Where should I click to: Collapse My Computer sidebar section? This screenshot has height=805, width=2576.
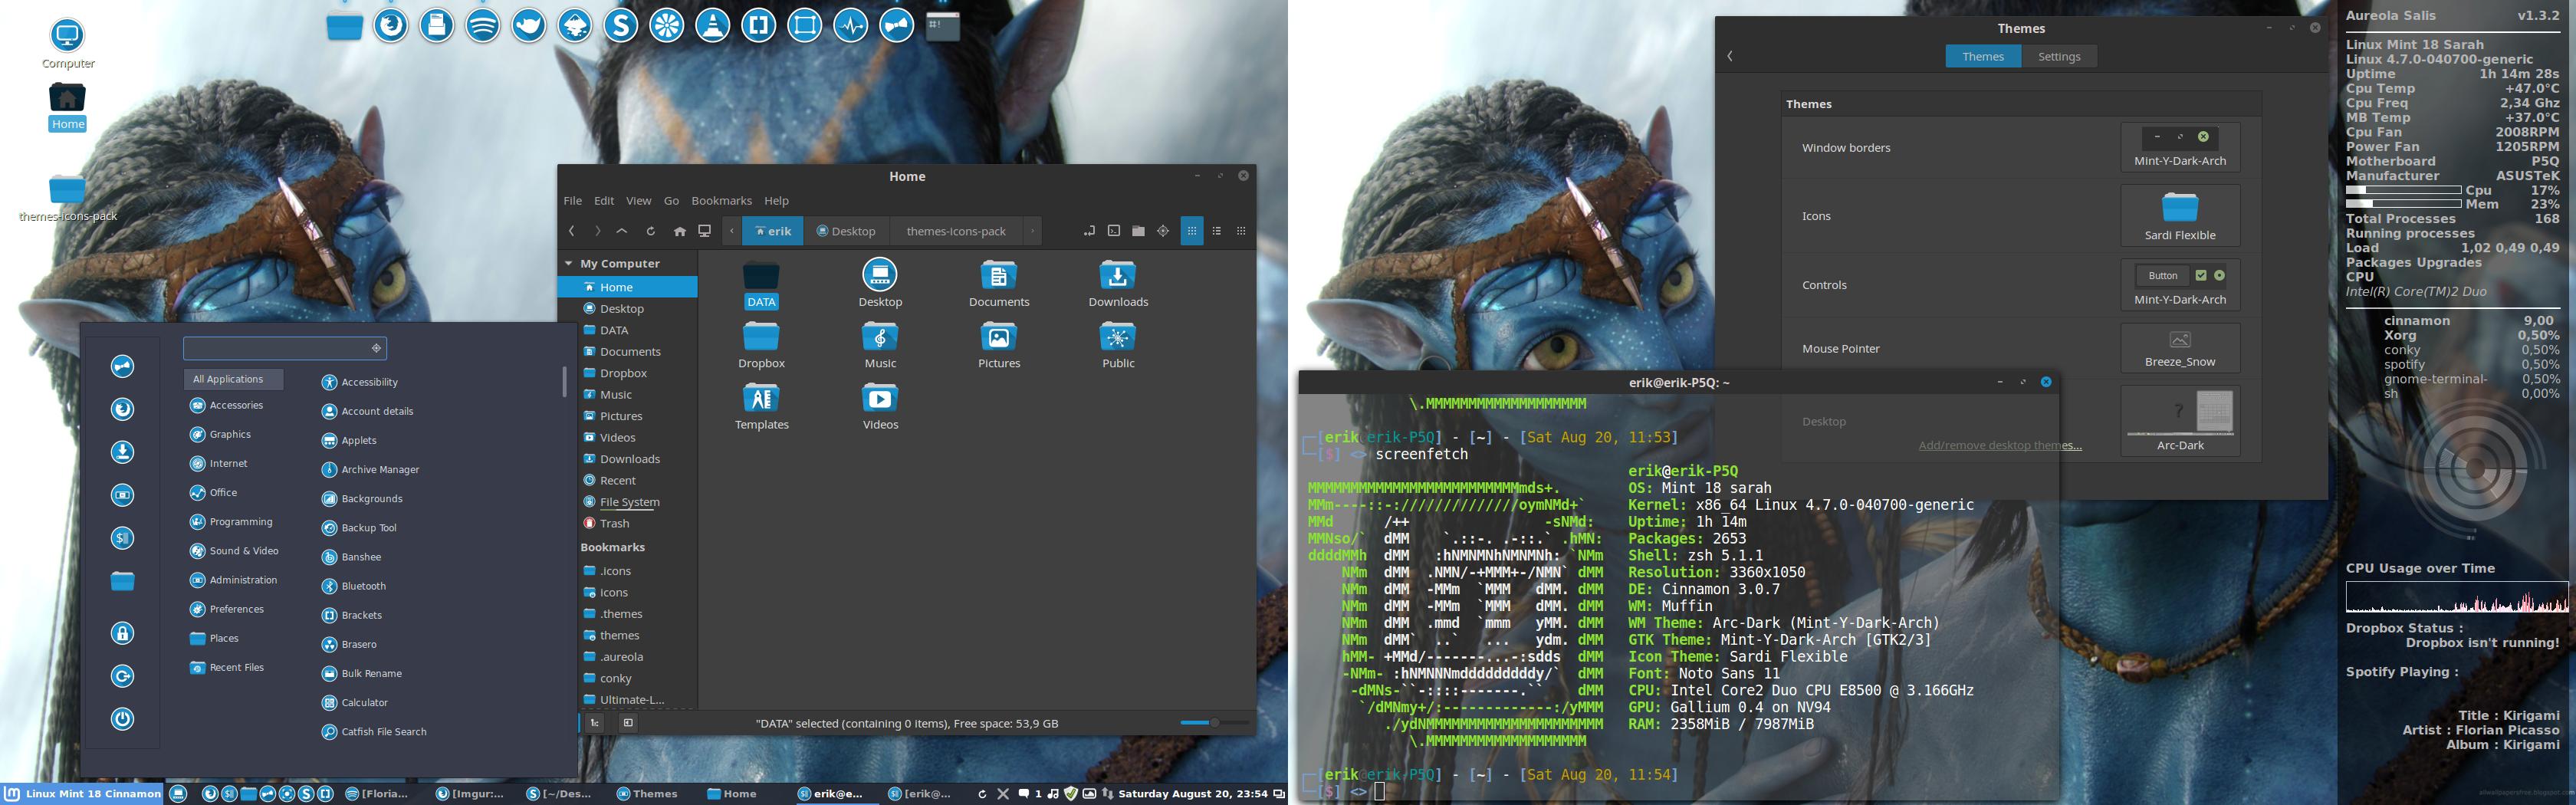point(569,264)
